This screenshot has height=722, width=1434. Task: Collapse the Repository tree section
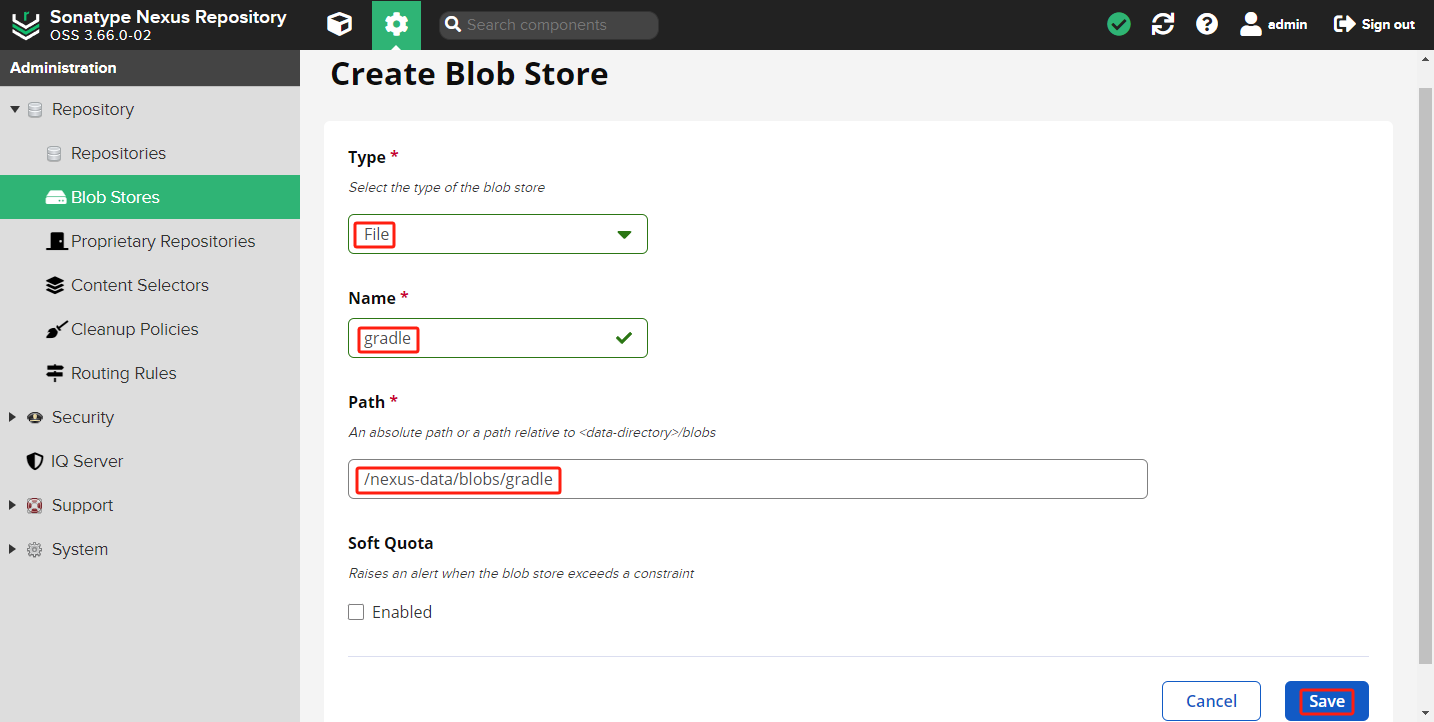click(14, 109)
